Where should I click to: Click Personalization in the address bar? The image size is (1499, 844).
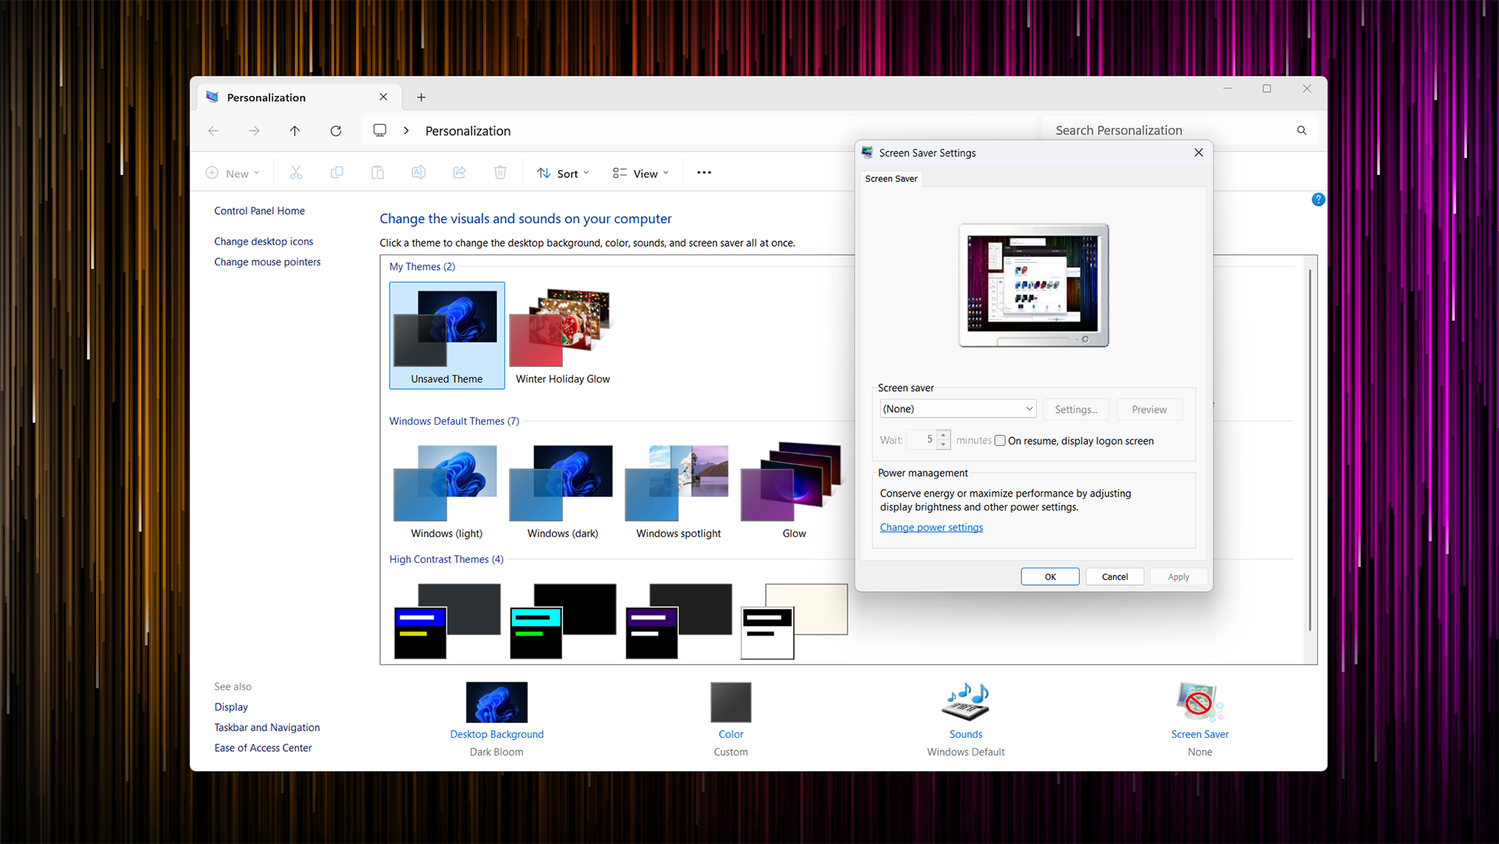click(x=468, y=131)
